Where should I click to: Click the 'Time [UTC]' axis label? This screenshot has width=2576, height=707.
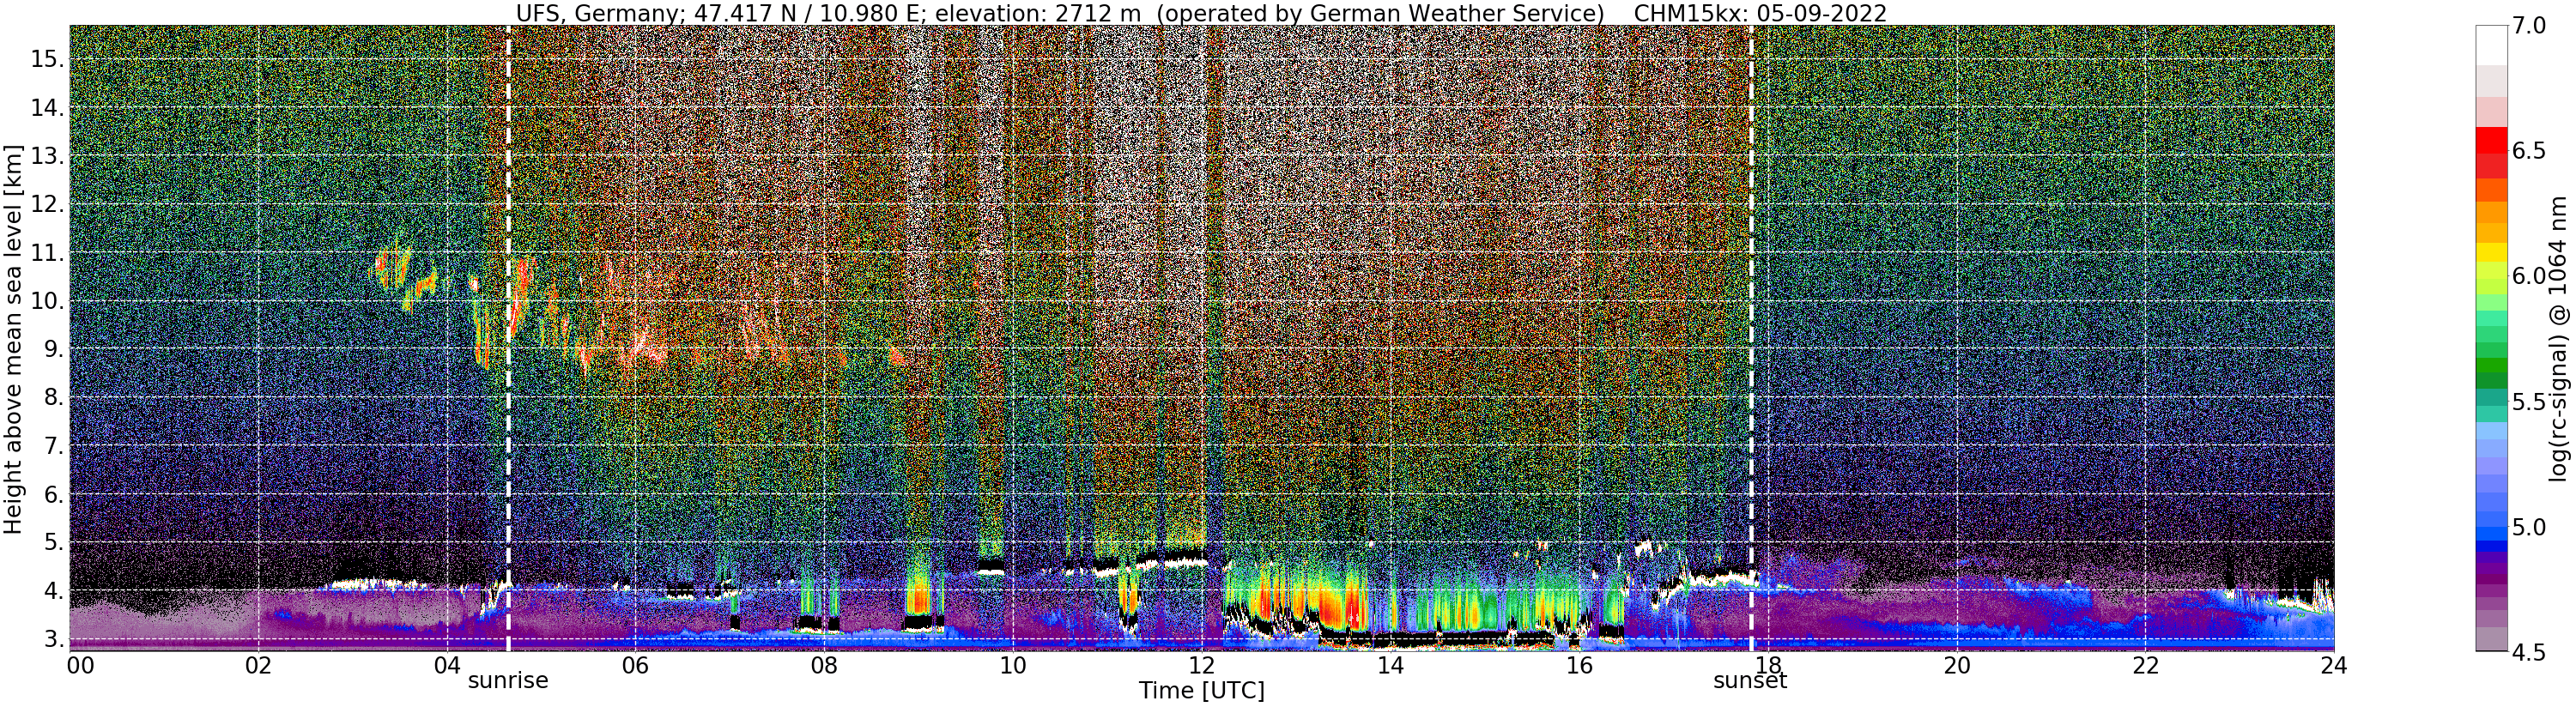(1201, 691)
